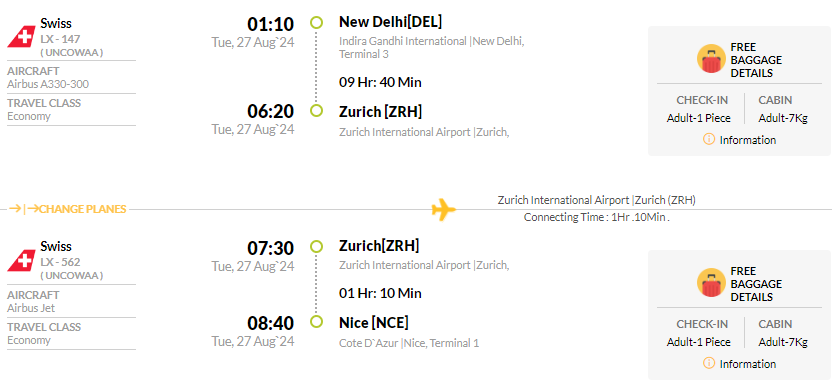Image resolution: width=832 pixels, height=386 pixels.
Task: Click the info circle icon in first baggage panel
Action: (708, 139)
